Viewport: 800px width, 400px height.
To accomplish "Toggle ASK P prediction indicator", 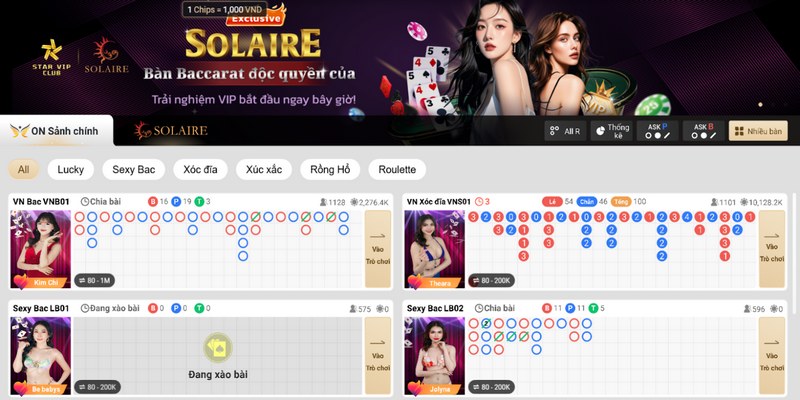I will coord(657,131).
